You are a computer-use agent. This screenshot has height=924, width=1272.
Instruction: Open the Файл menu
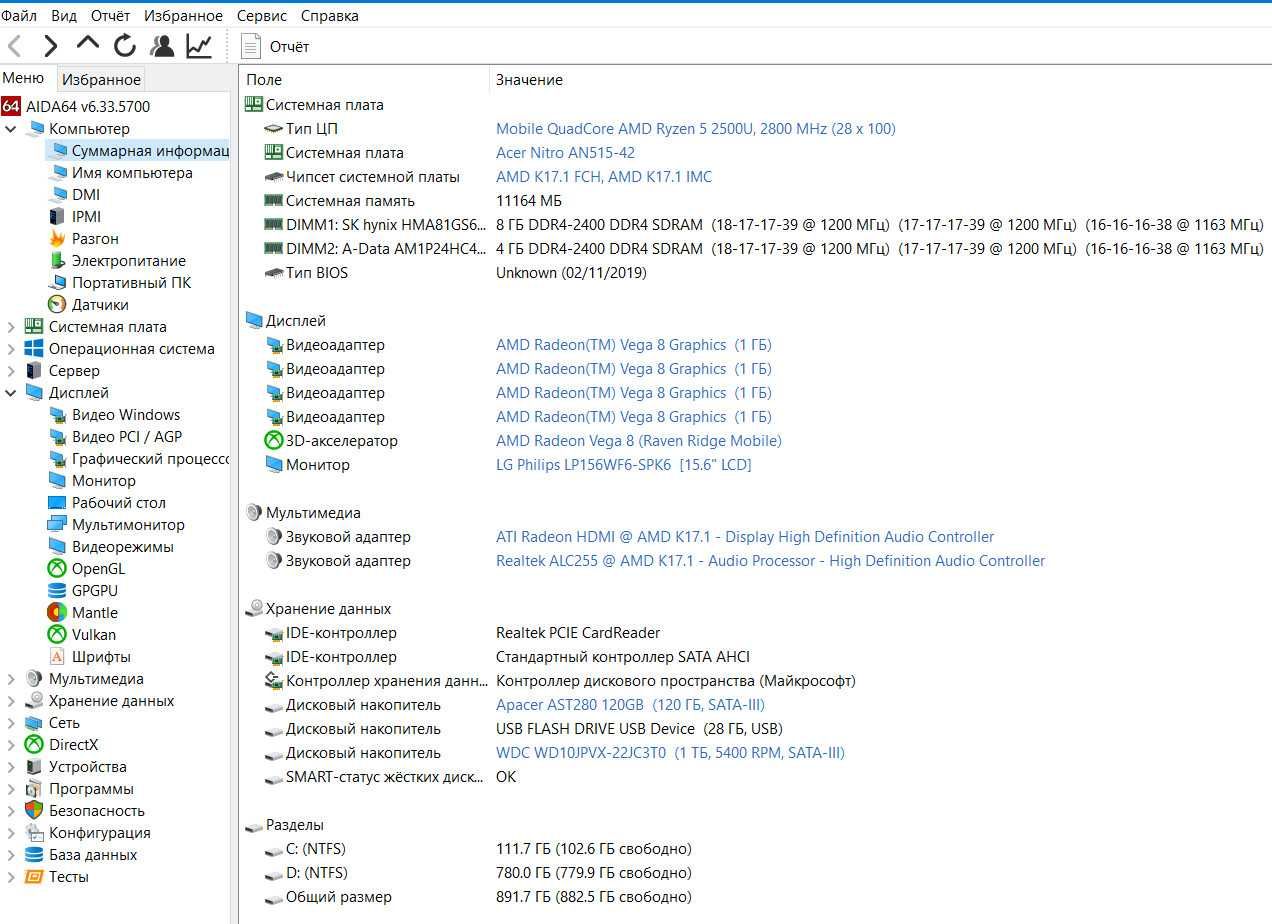pyautogui.click(x=19, y=16)
